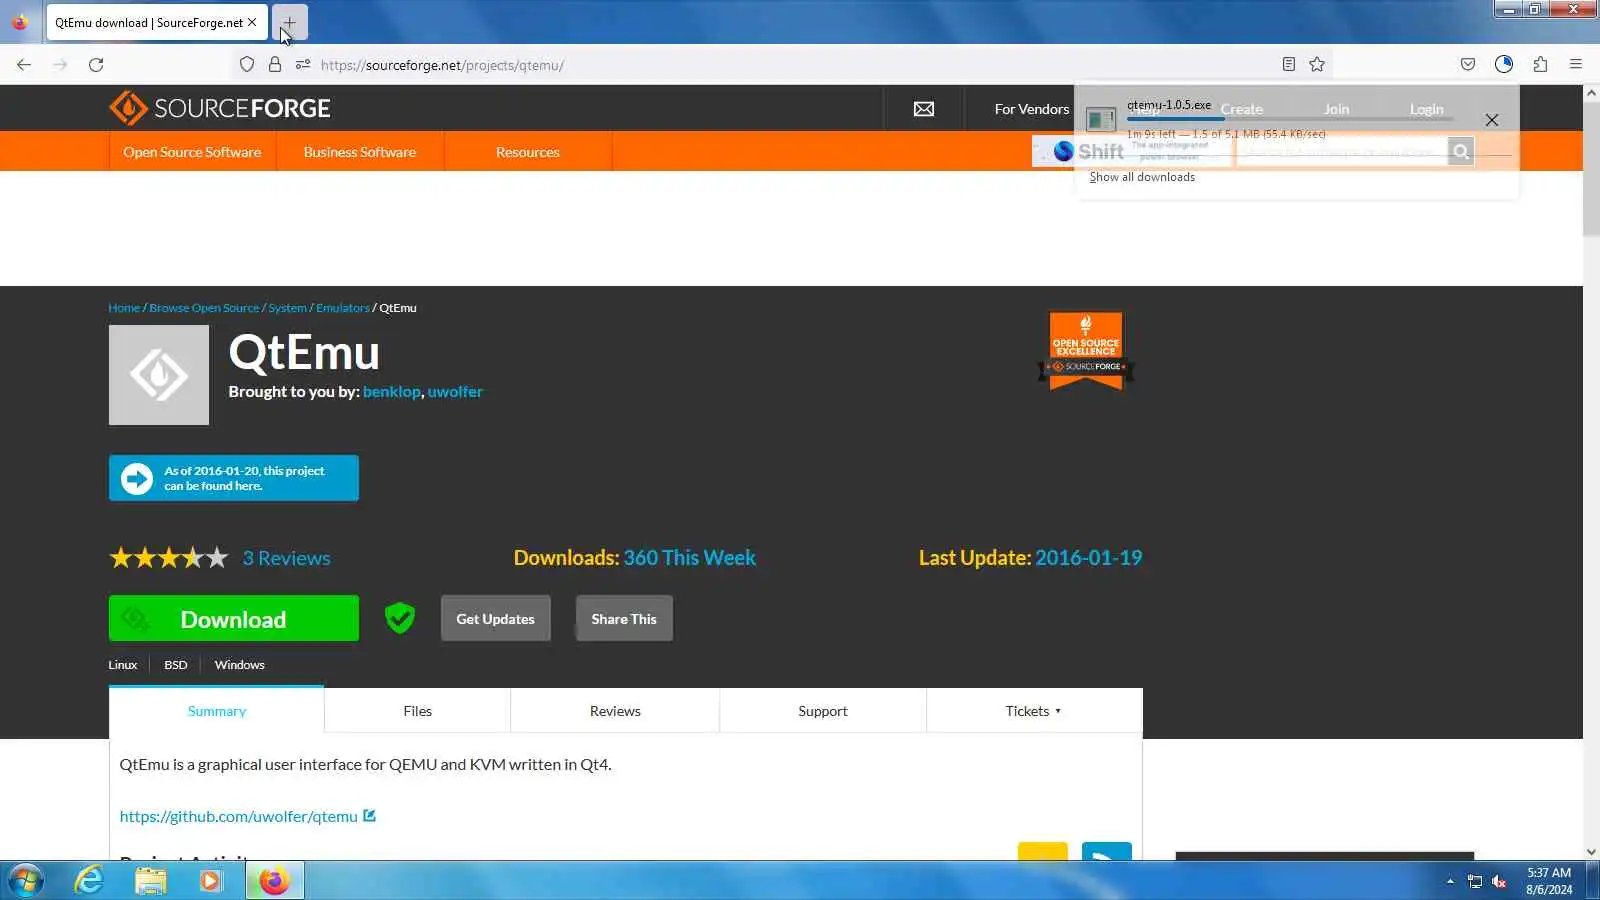
Task: Open the Business Software menu
Action: [360, 152]
